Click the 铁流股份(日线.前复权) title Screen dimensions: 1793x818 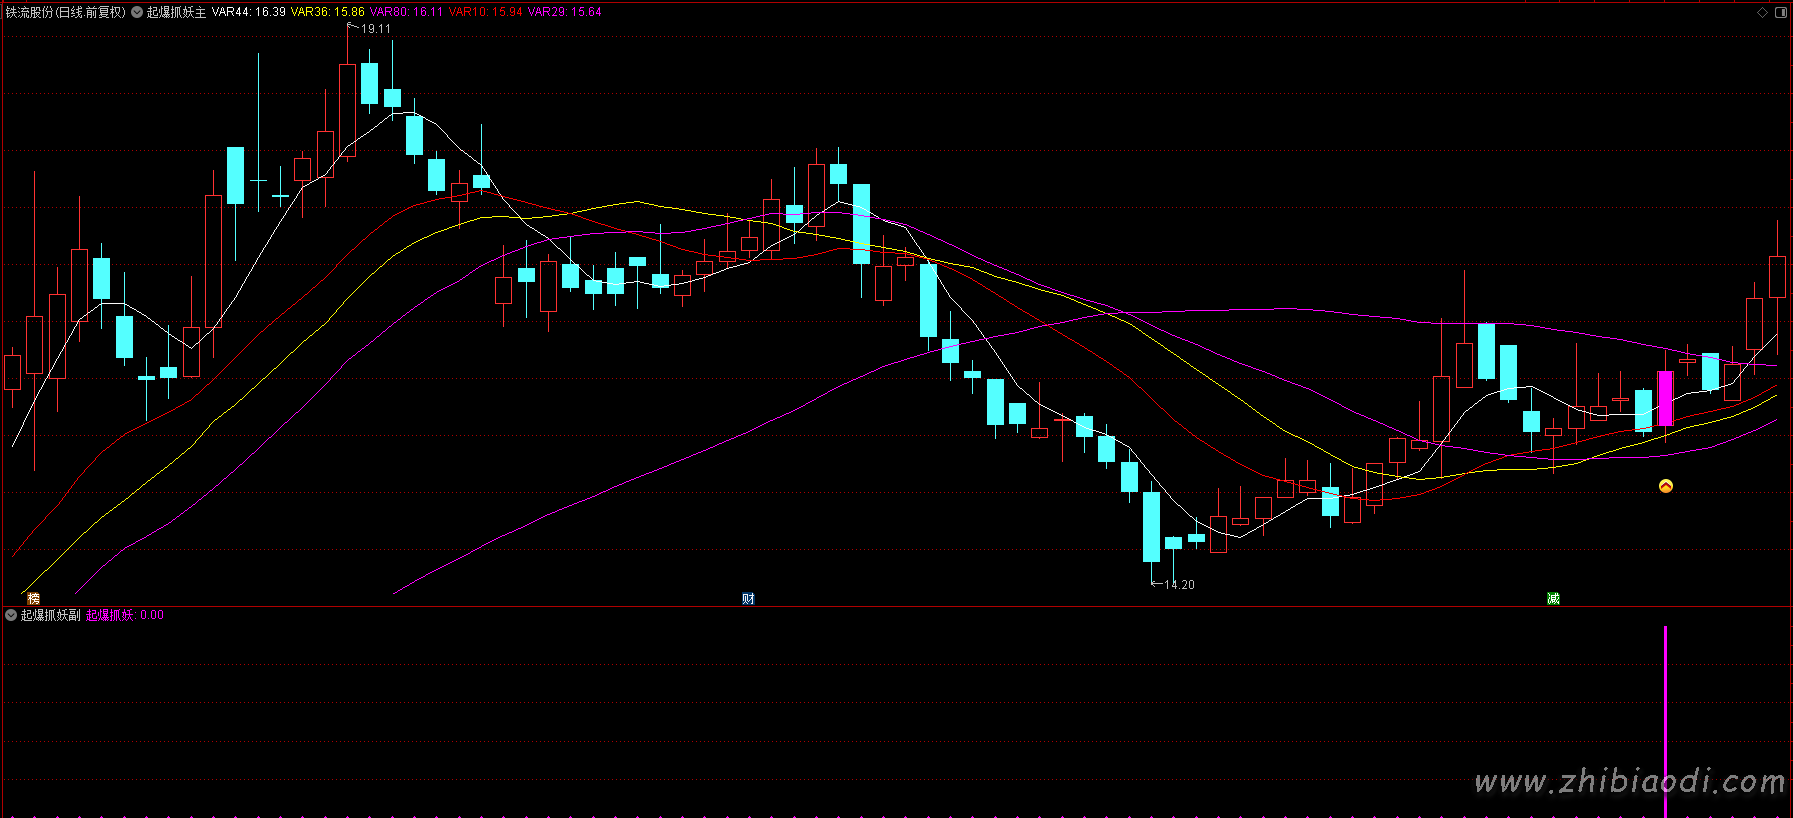pyautogui.click(x=66, y=12)
